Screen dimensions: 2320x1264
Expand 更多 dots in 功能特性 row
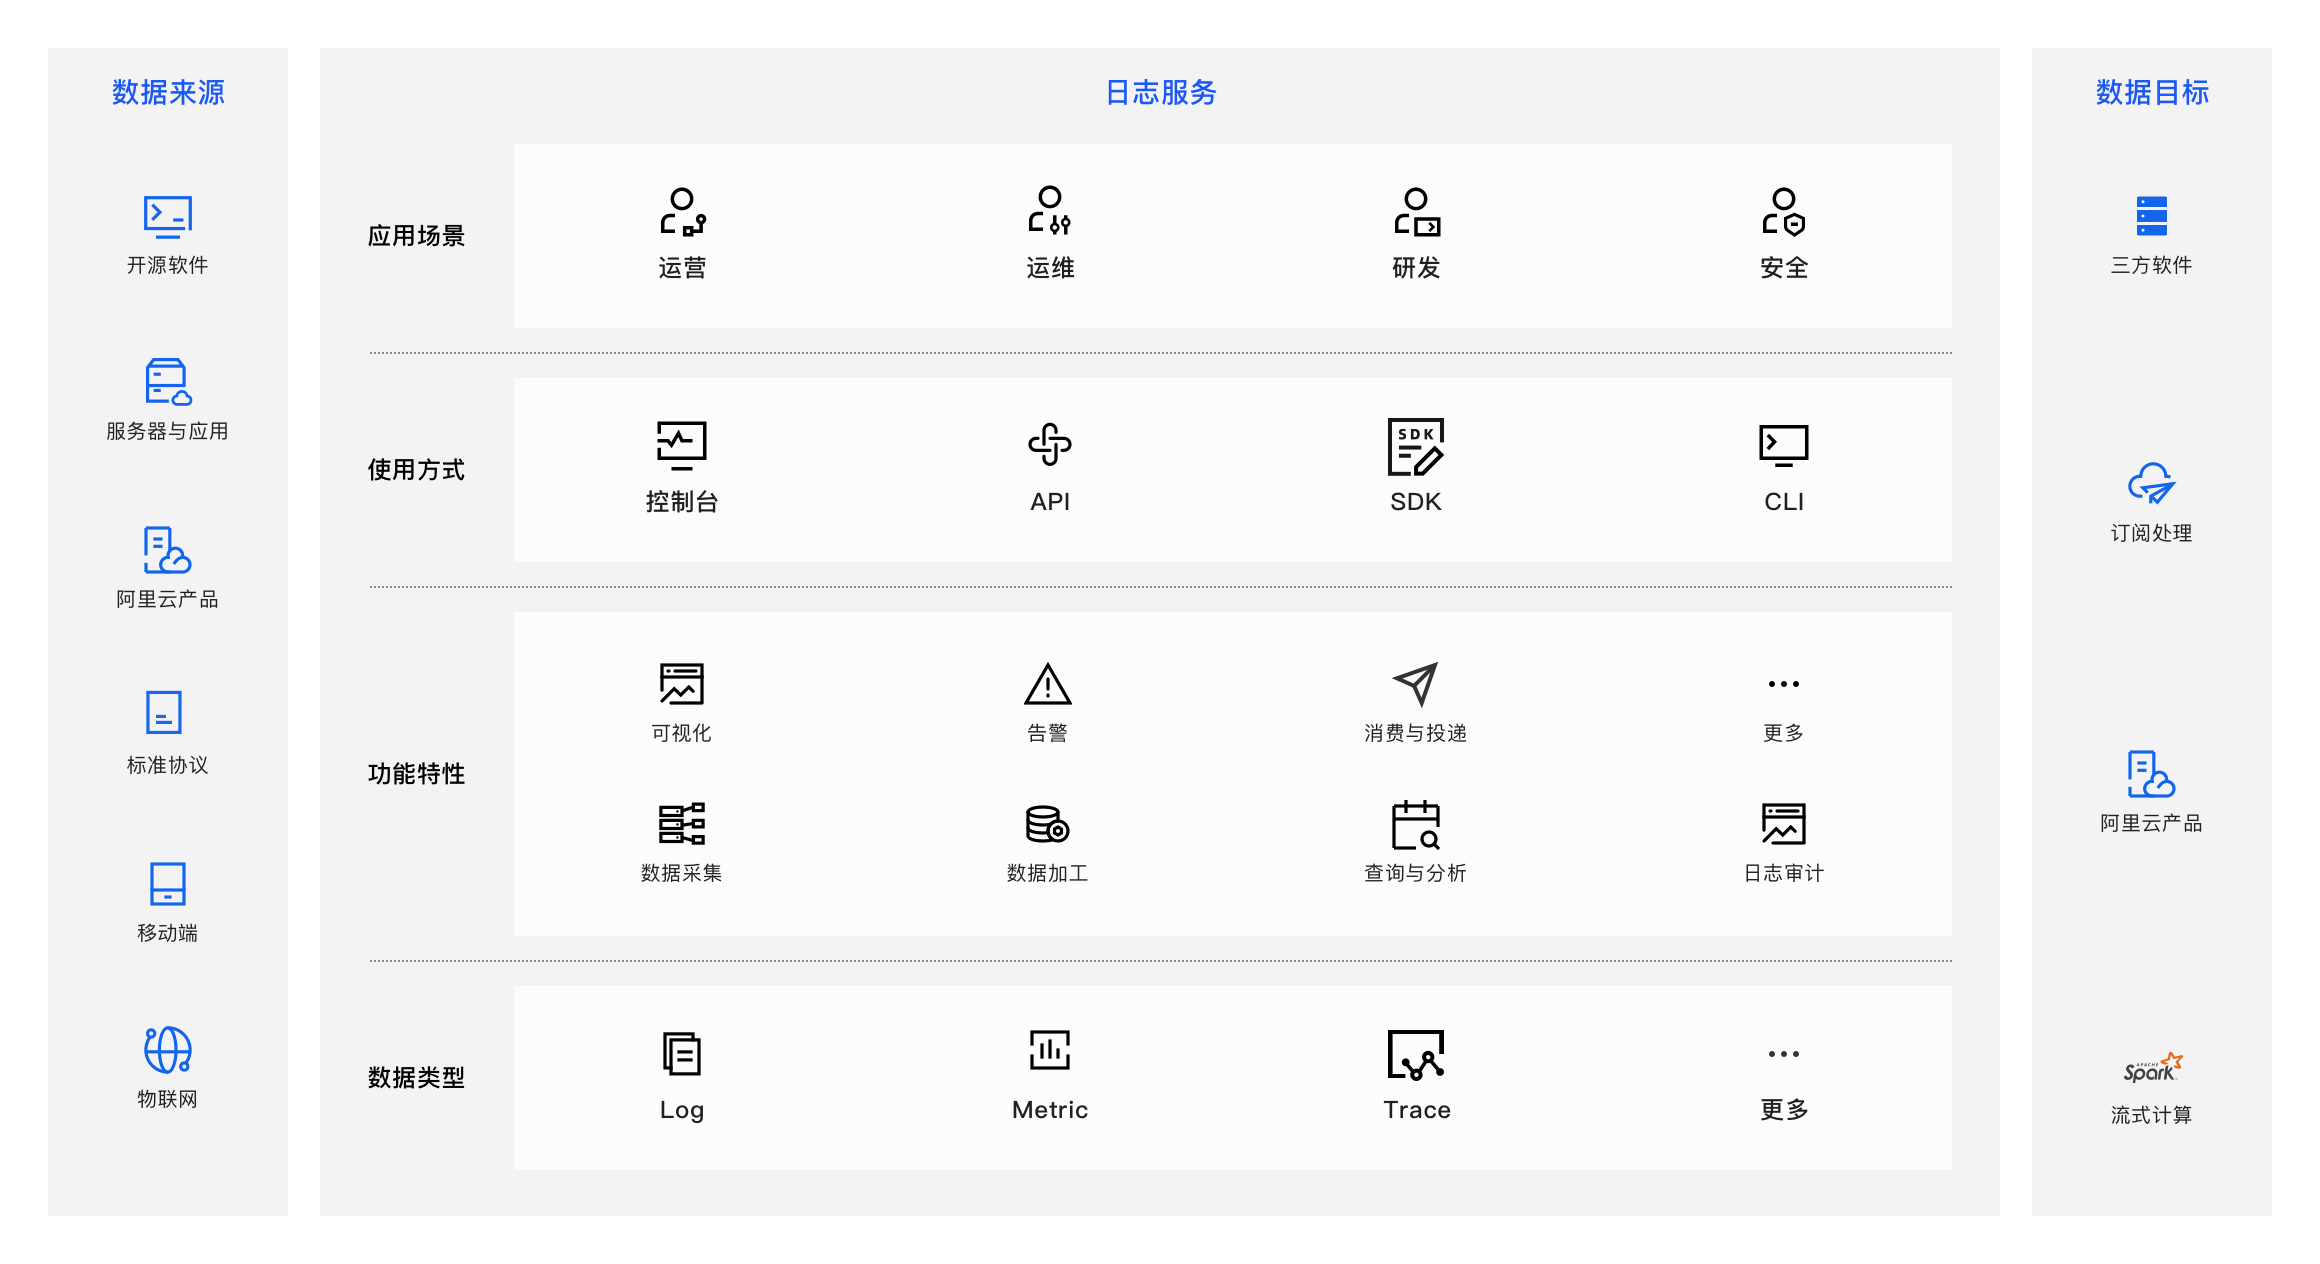tap(1783, 684)
